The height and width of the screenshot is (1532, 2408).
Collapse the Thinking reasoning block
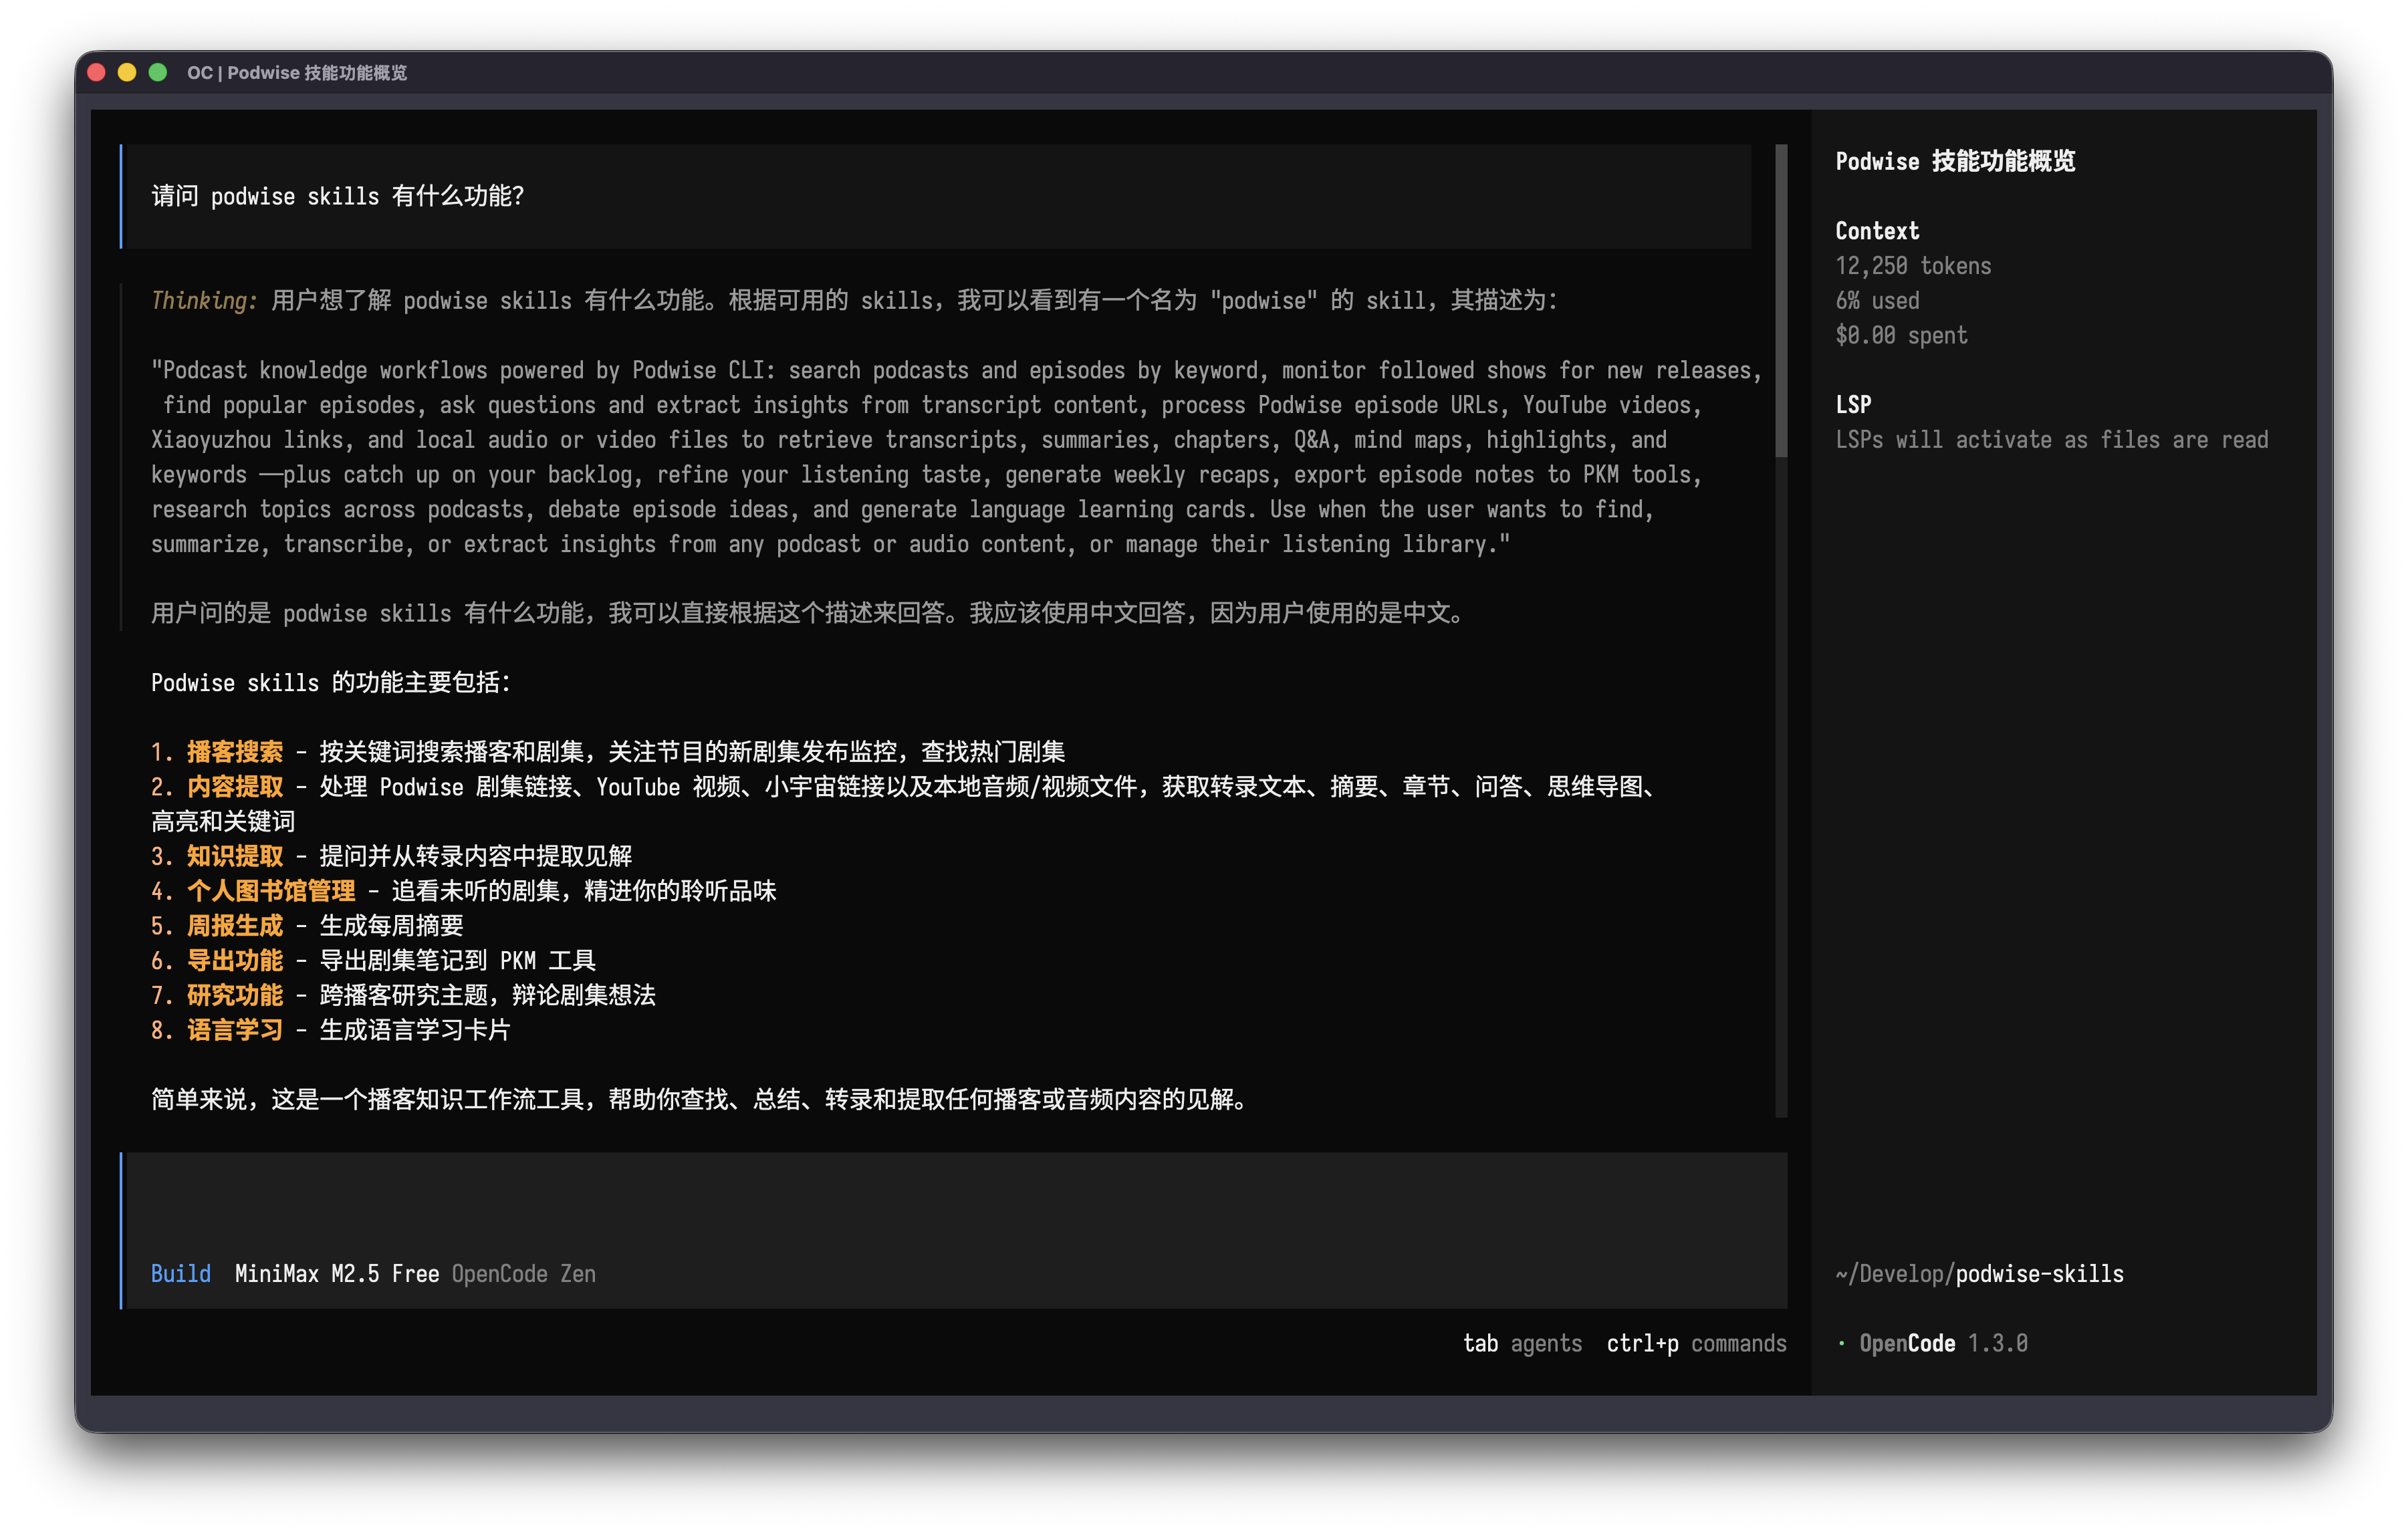[204, 300]
